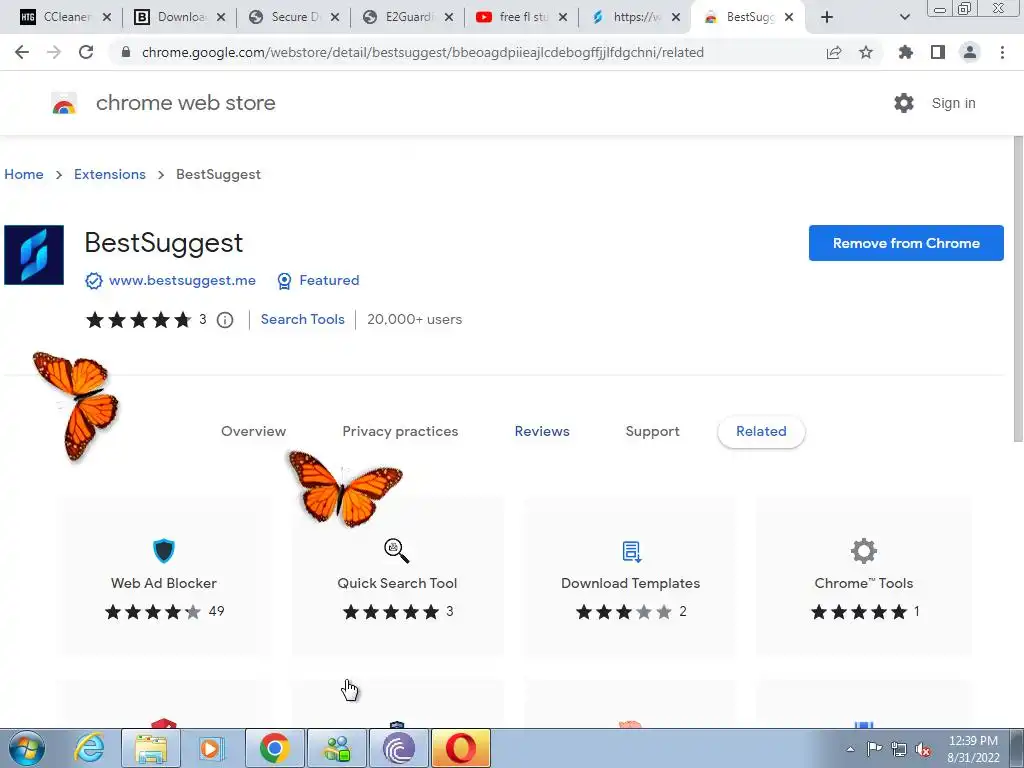The width and height of the screenshot is (1024, 768).
Task: Click the BestSuggest five-star rating
Action: click(138, 320)
